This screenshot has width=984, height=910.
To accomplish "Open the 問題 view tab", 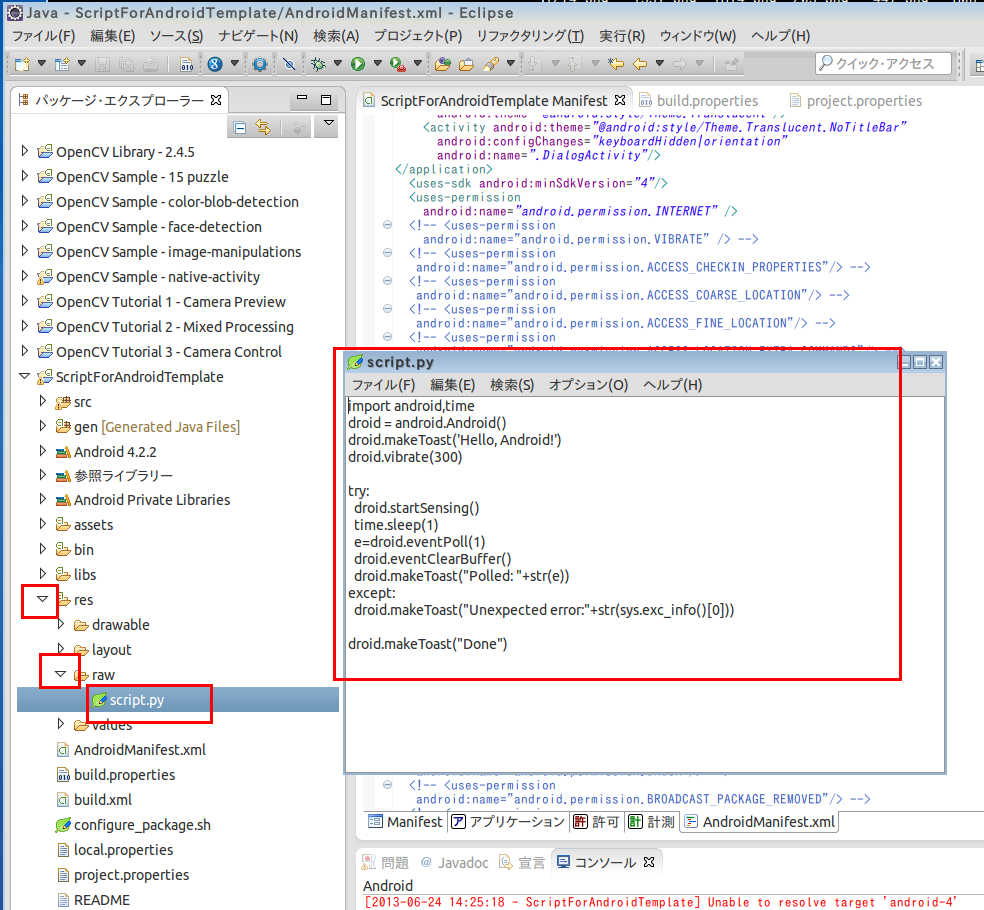I will pos(385,863).
